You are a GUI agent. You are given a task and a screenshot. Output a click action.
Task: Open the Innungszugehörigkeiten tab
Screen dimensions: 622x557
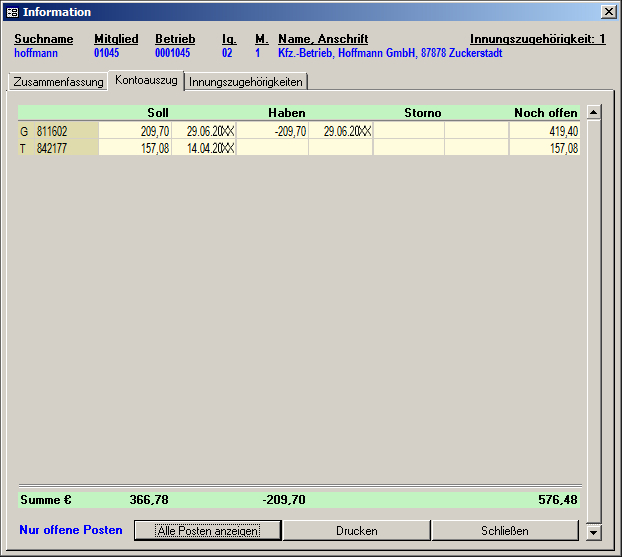245,82
